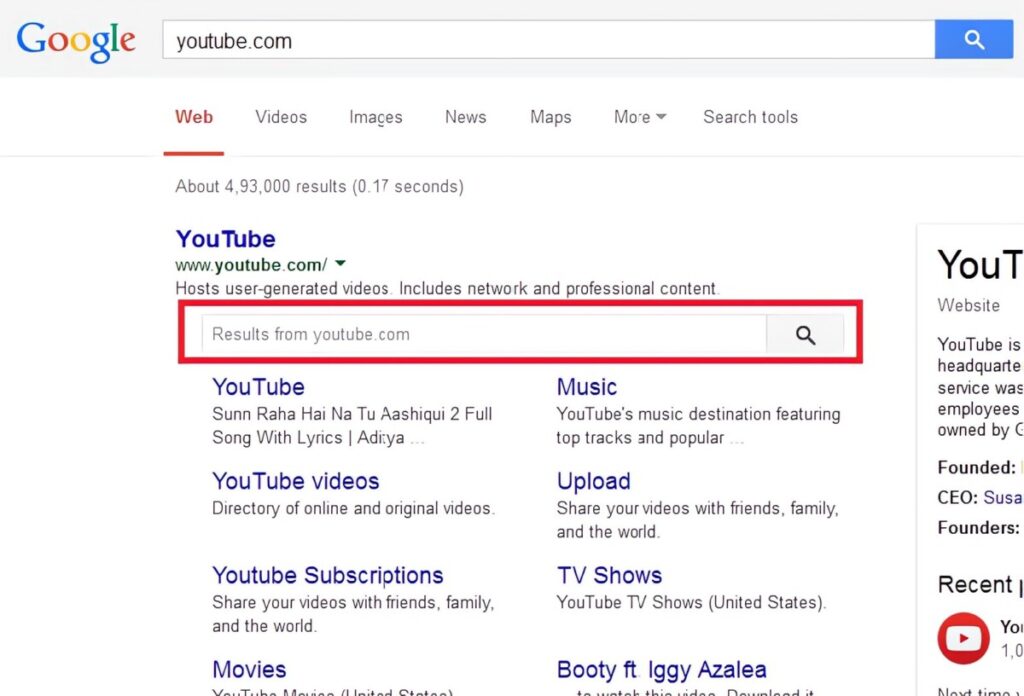
Task: Switch to the News tab
Action: click(x=466, y=117)
